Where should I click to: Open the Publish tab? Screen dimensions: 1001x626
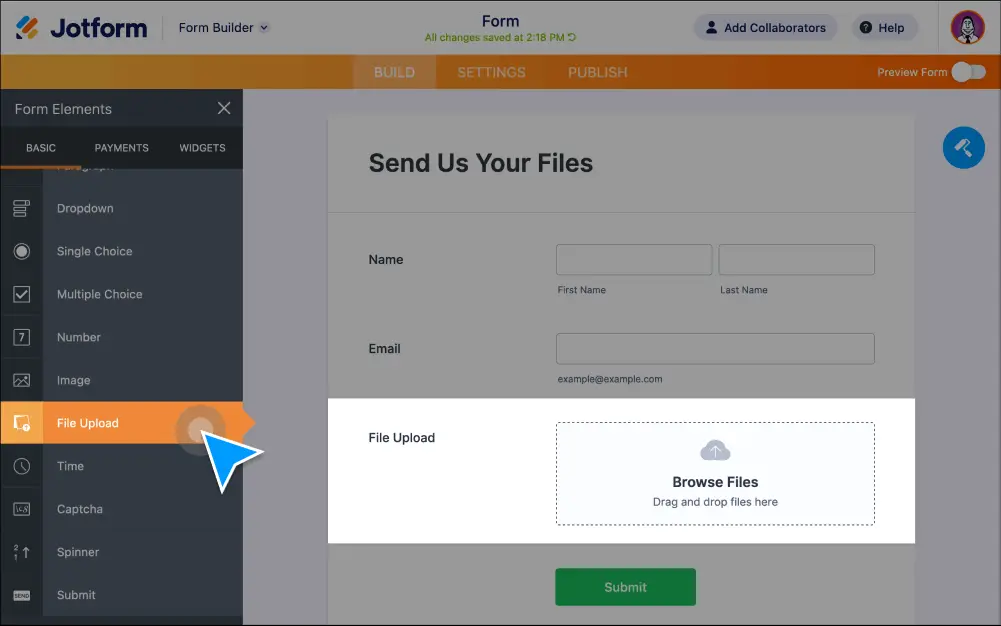pyautogui.click(x=597, y=72)
